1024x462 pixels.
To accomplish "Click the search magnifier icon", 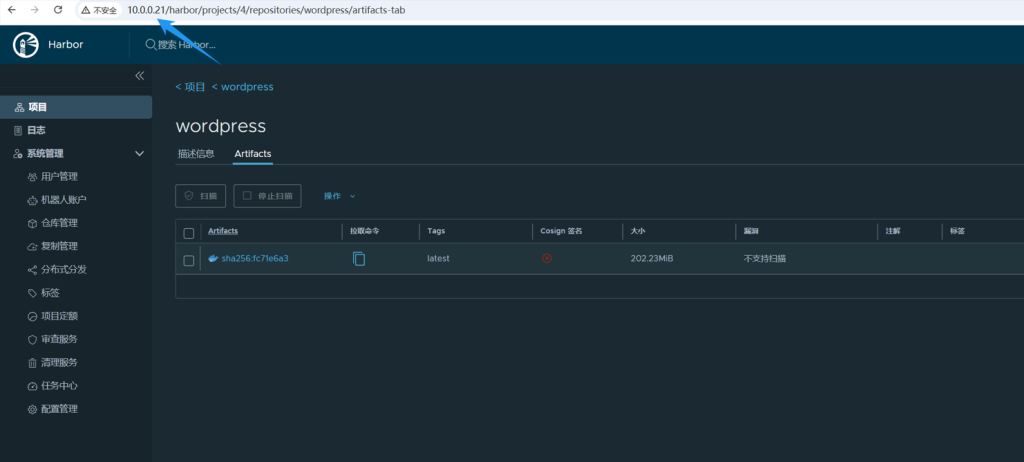I will click(151, 45).
